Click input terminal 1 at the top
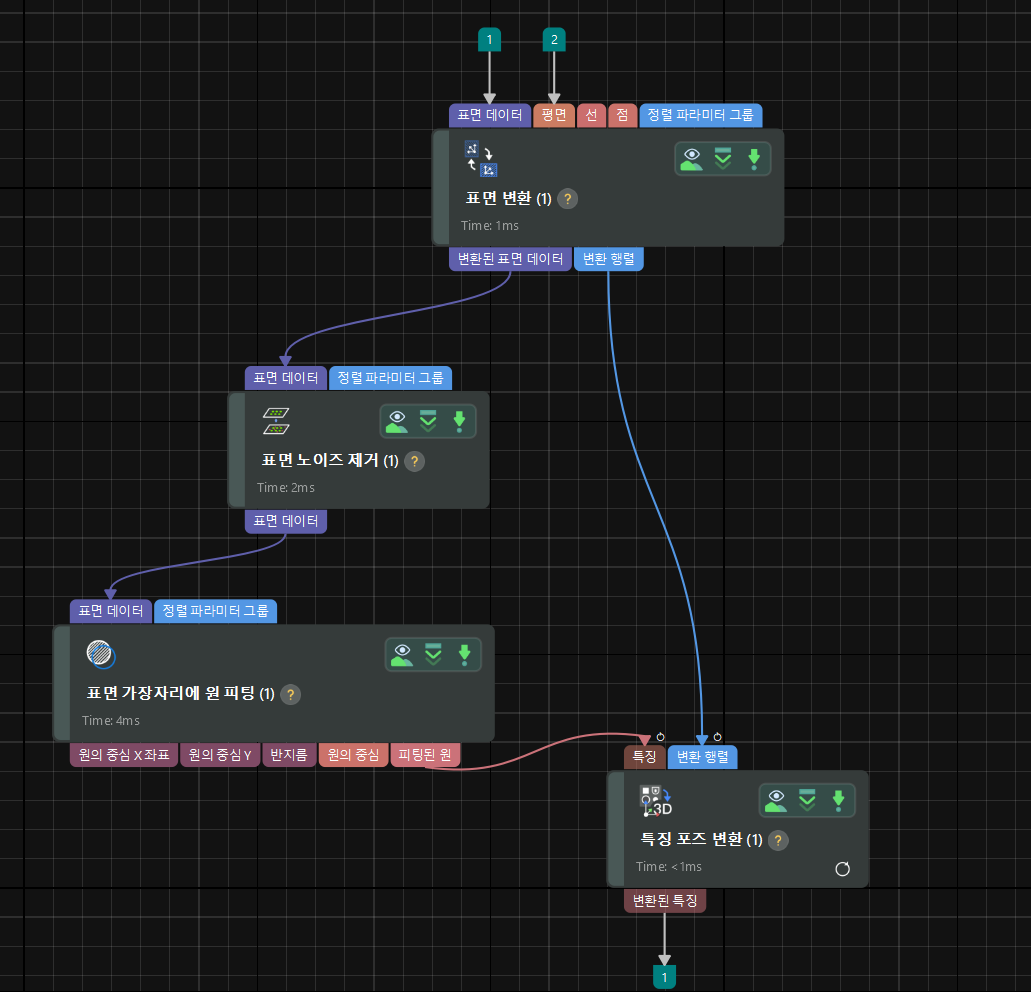This screenshot has height=992, width=1031. [x=489, y=39]
